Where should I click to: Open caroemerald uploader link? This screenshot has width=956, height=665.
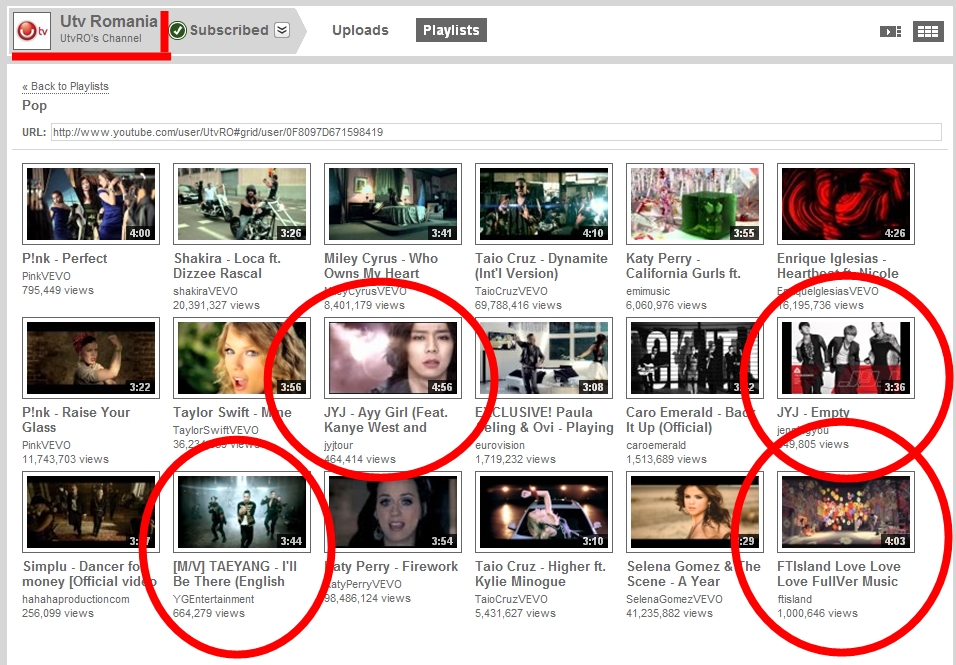(656, 446)
